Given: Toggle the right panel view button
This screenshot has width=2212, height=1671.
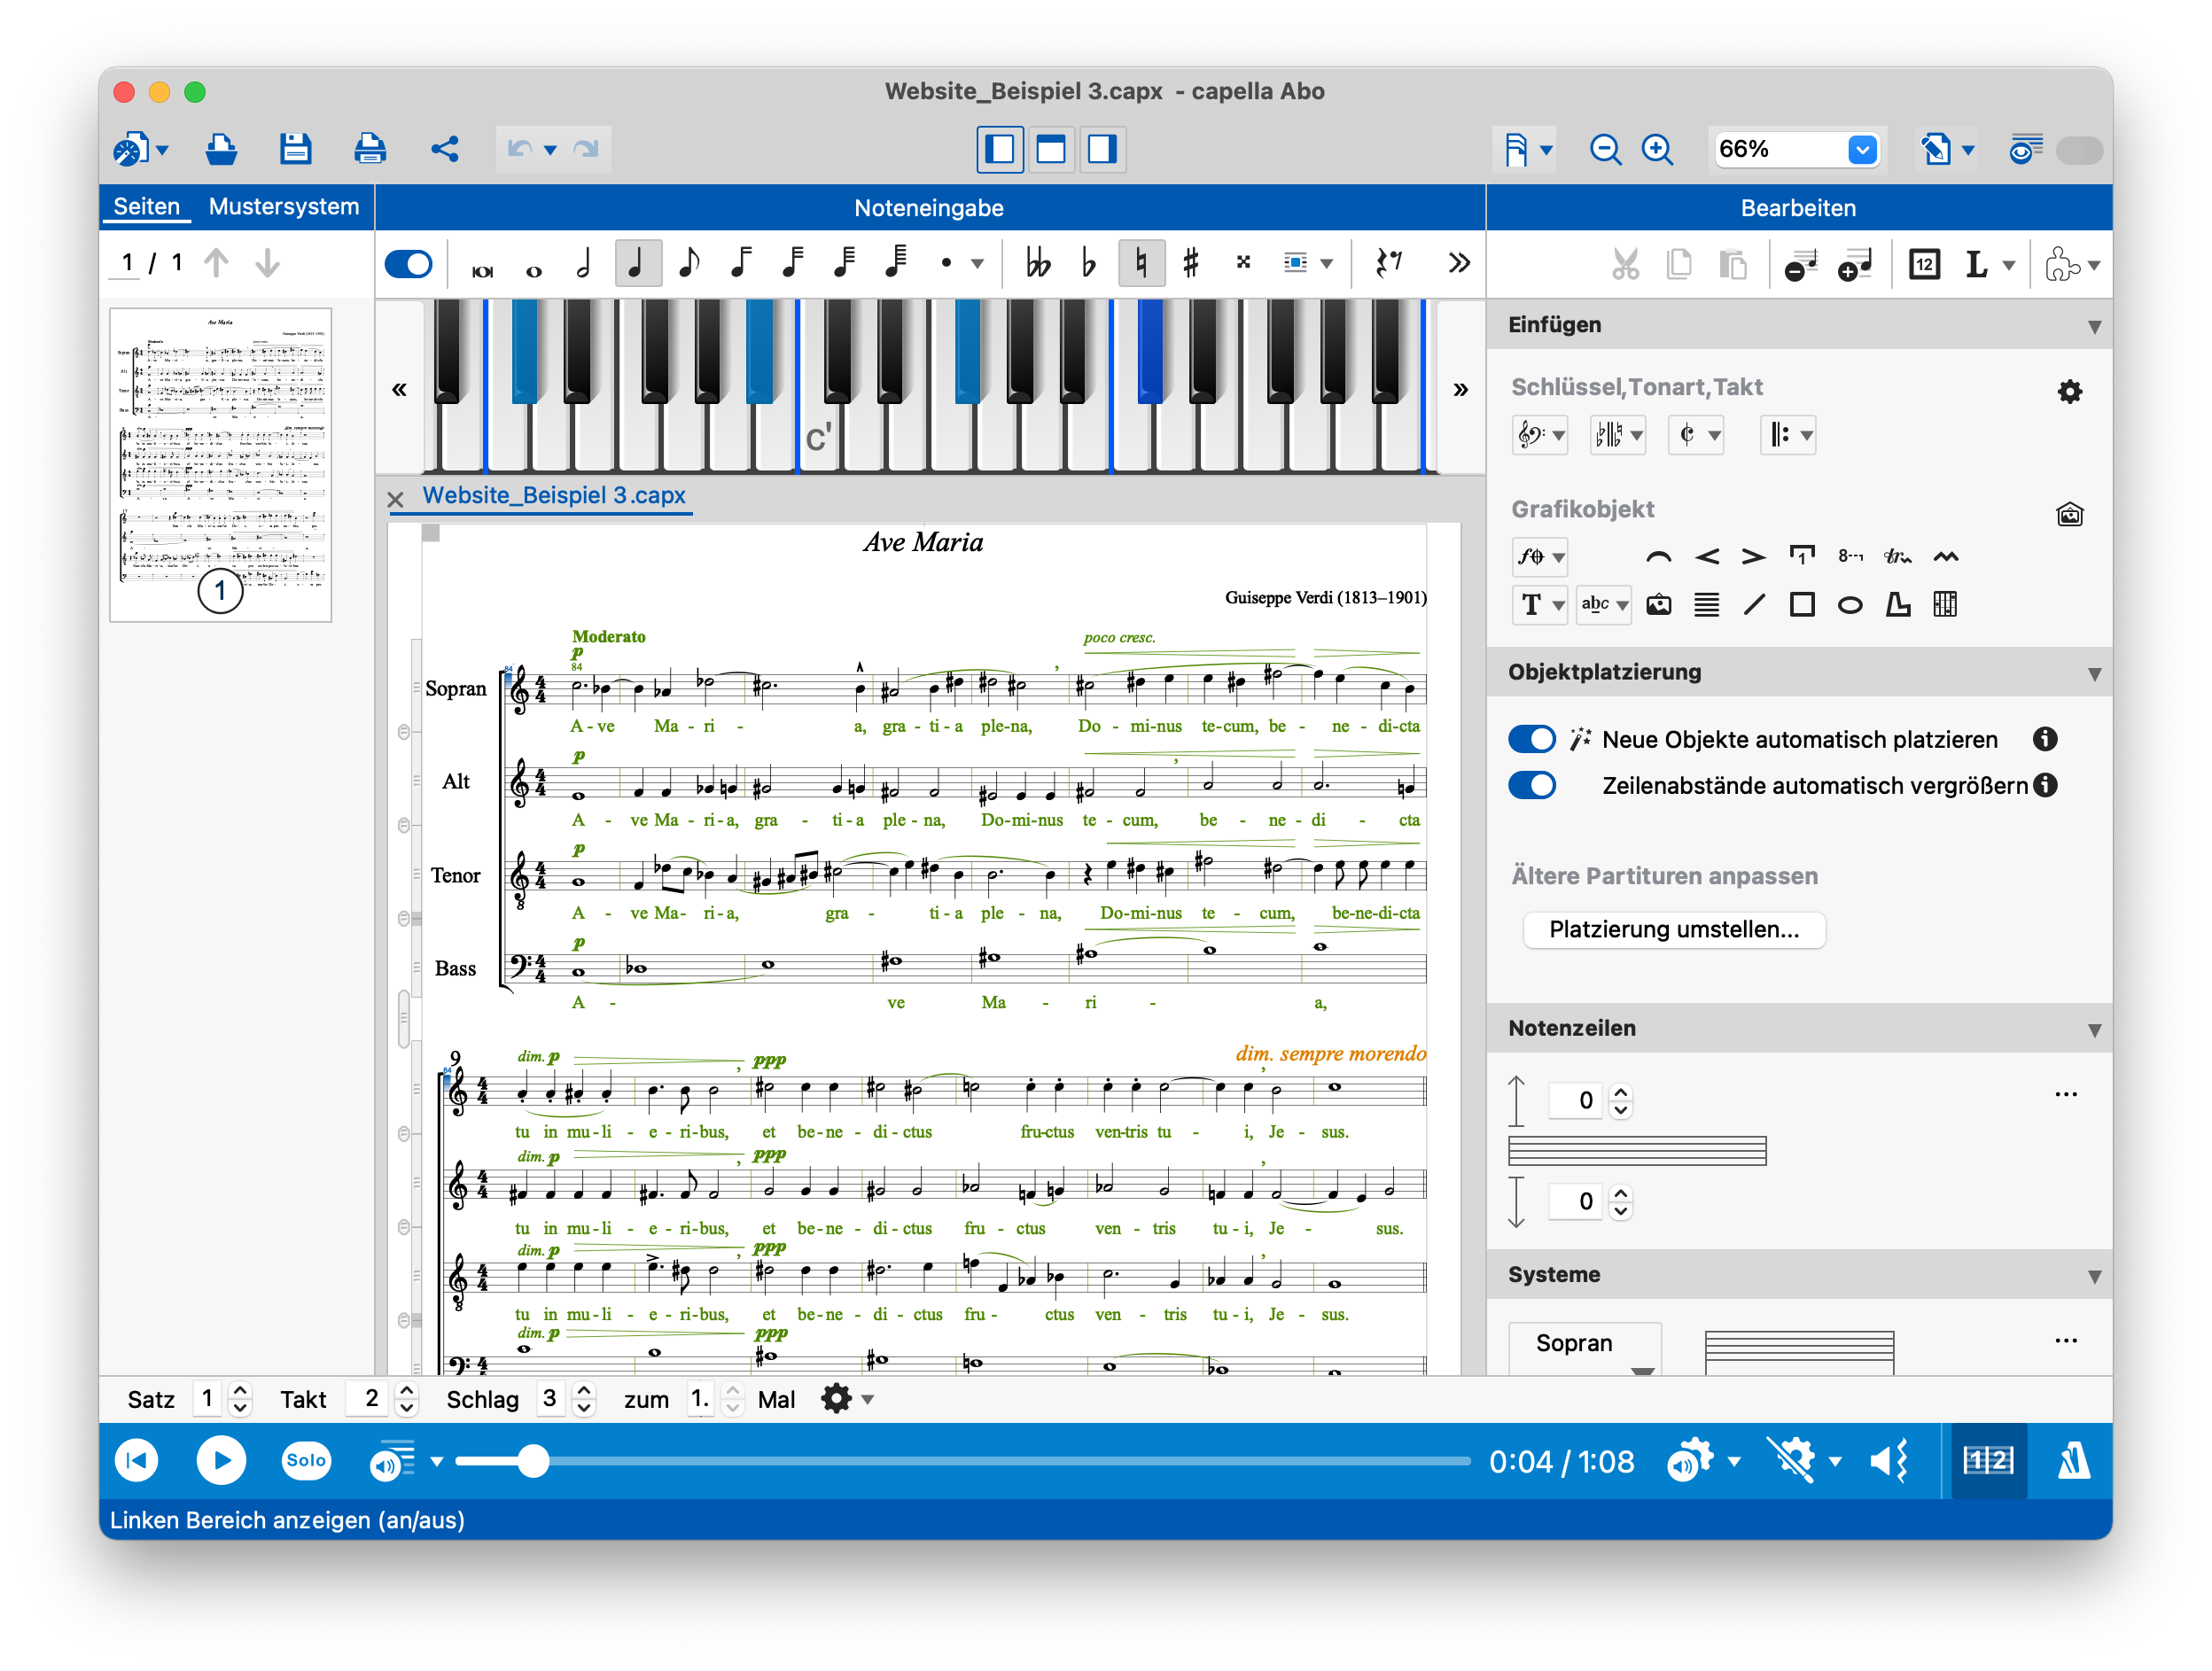Looking at the screenshot, I should 1102,149.
